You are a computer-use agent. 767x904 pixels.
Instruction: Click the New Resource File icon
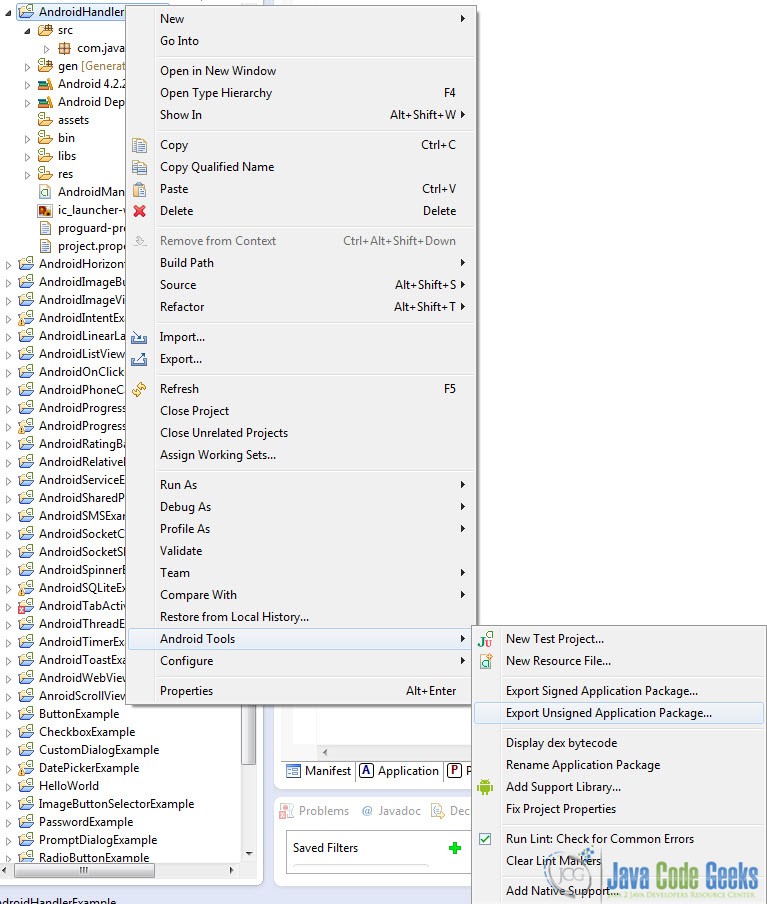pos(486,661)
